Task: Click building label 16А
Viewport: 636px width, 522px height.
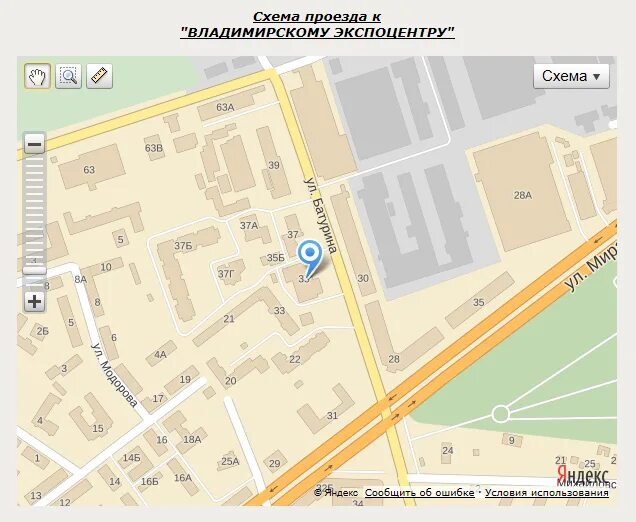Action: tap(183, 478)
